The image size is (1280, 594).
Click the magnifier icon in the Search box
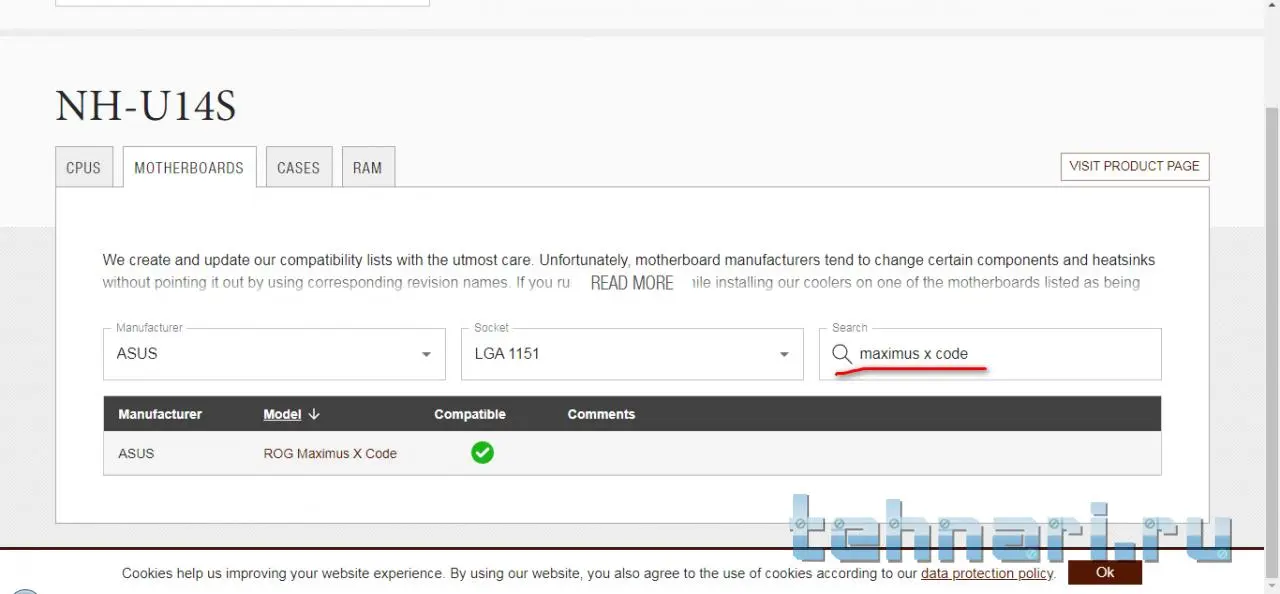pos(842,354)
